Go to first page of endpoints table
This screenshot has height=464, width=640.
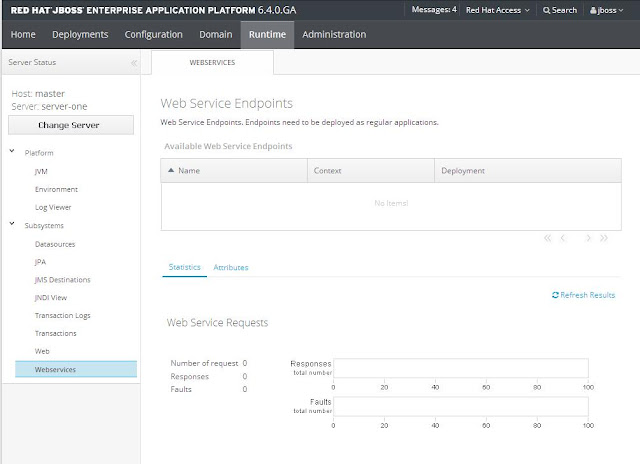[x=547, y=238]
